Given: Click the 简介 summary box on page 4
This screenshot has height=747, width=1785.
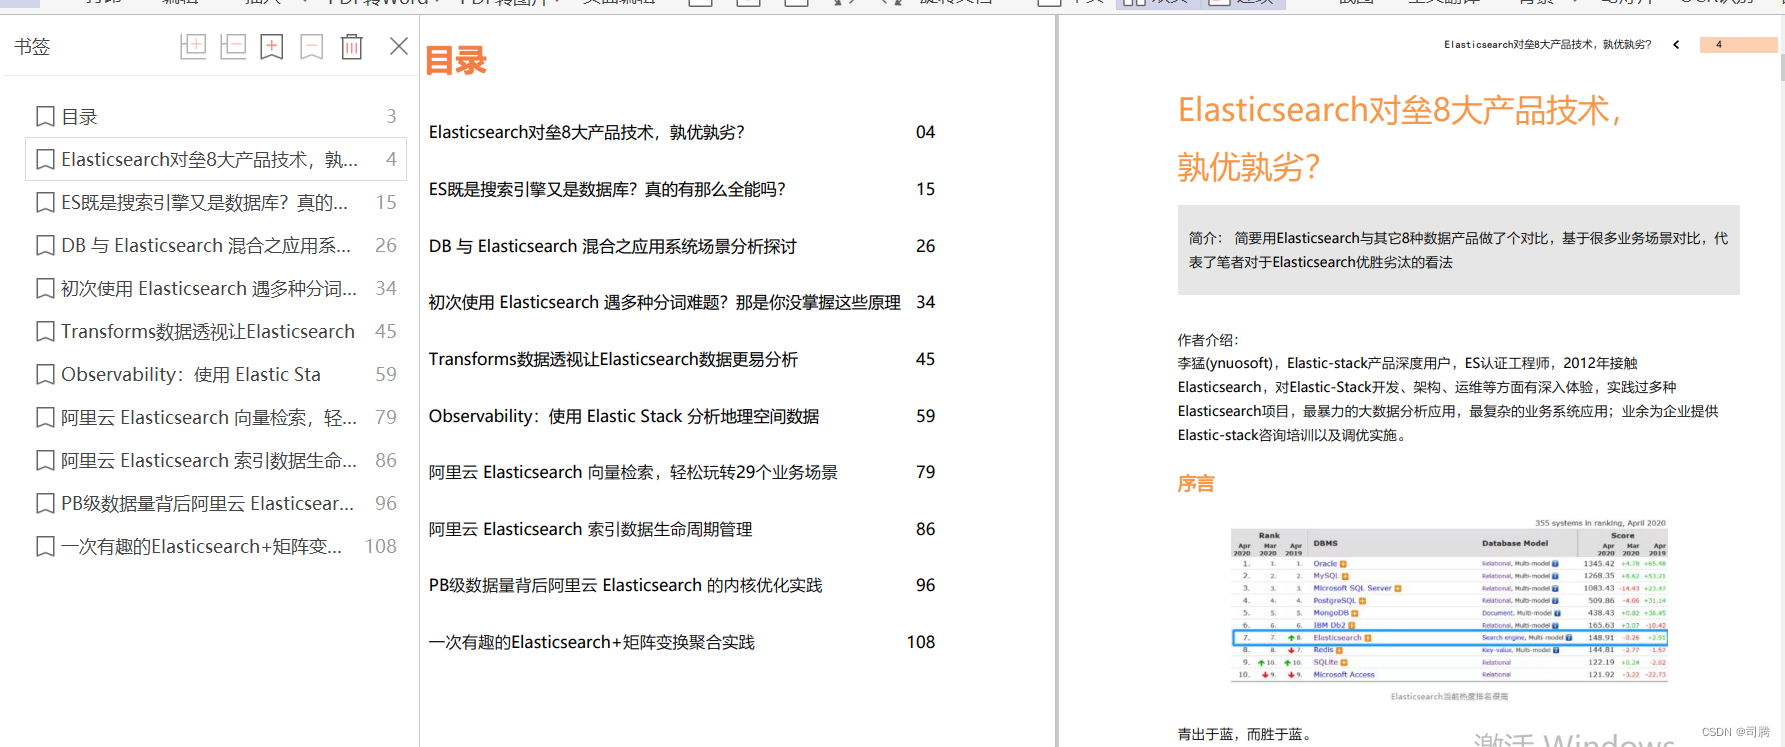Looking at the screenshot, I should [1458, 250].
